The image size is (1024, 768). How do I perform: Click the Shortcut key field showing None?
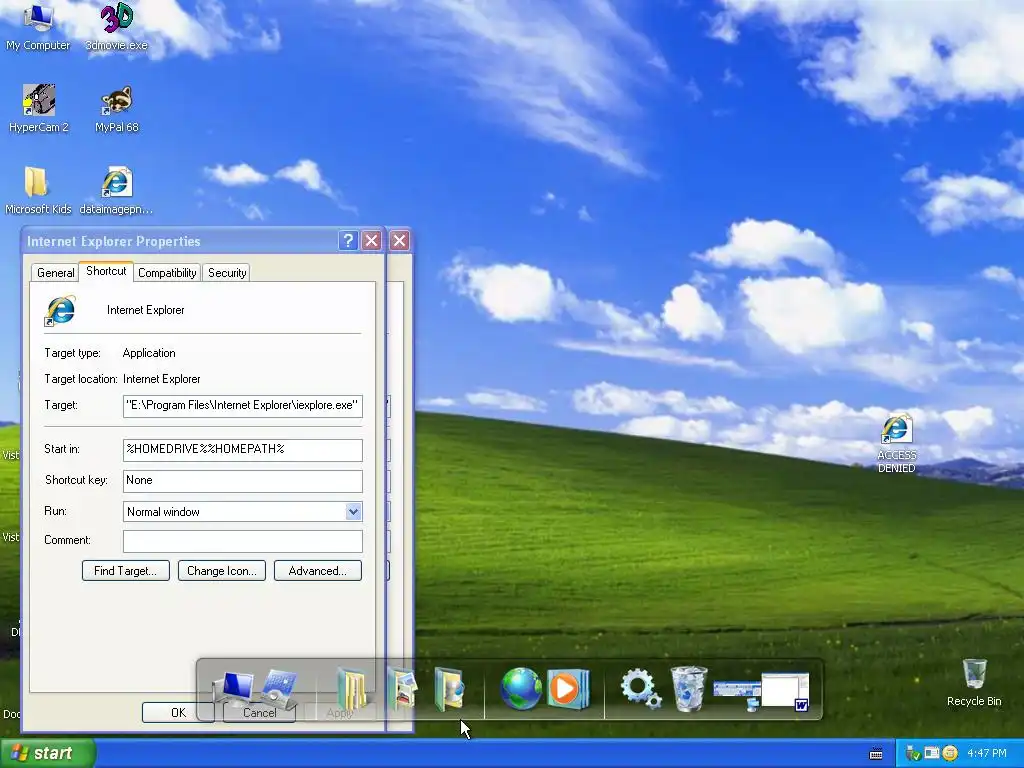[242, 481]
